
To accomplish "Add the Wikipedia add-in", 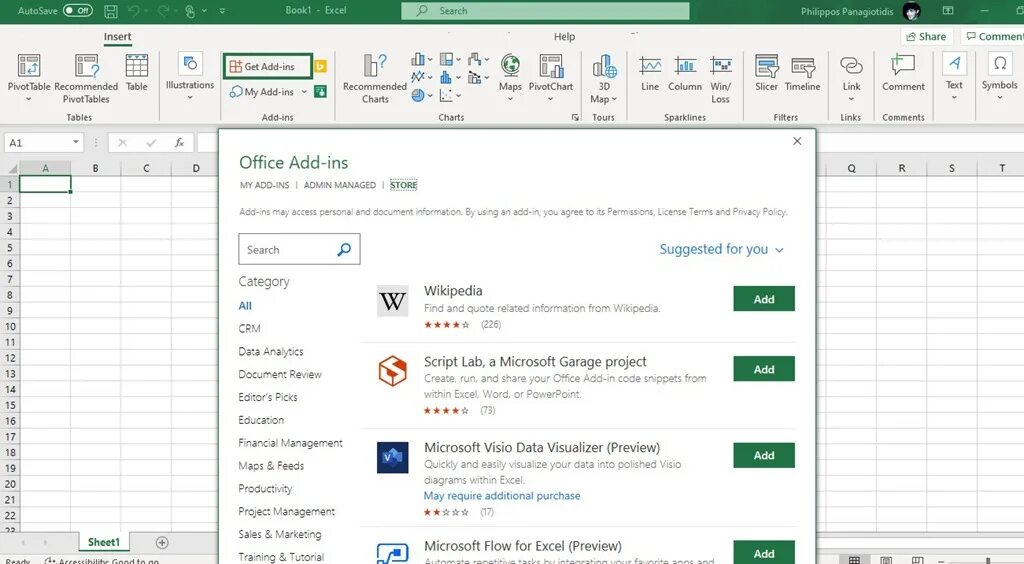I will [764, 299].
